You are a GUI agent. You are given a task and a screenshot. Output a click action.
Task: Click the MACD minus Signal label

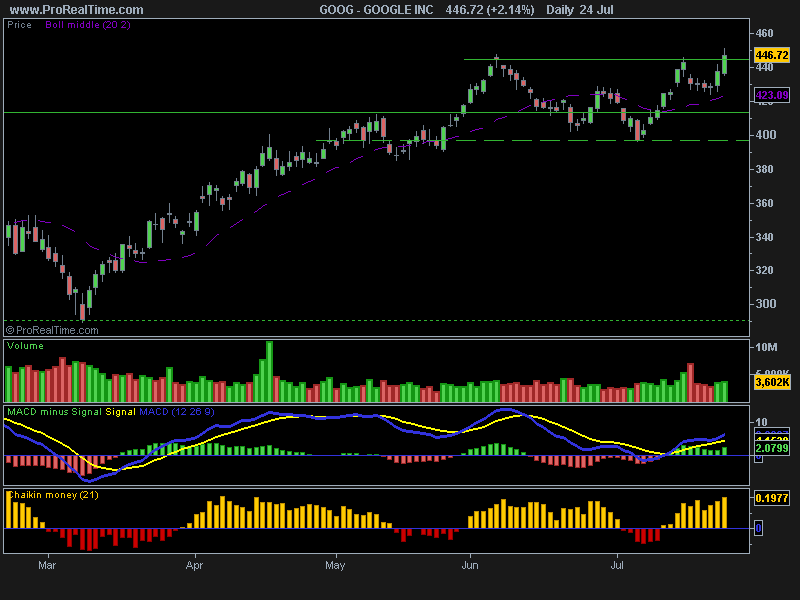(x=55, y=412)
